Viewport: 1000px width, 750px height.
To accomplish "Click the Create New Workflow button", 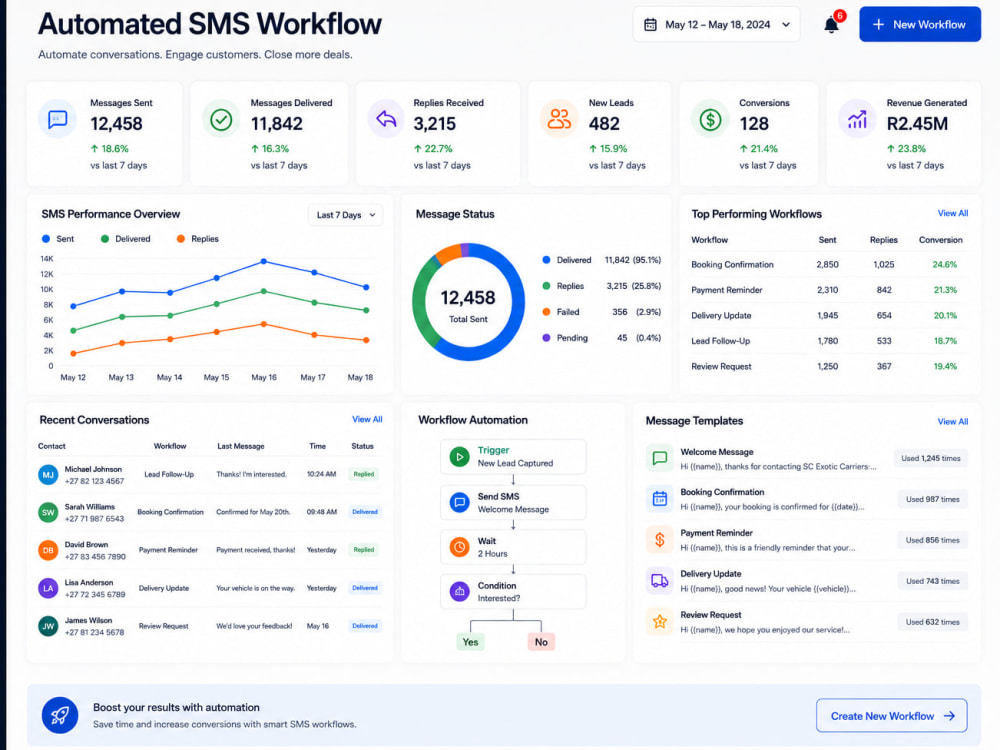I will click(x=892, y=716).
